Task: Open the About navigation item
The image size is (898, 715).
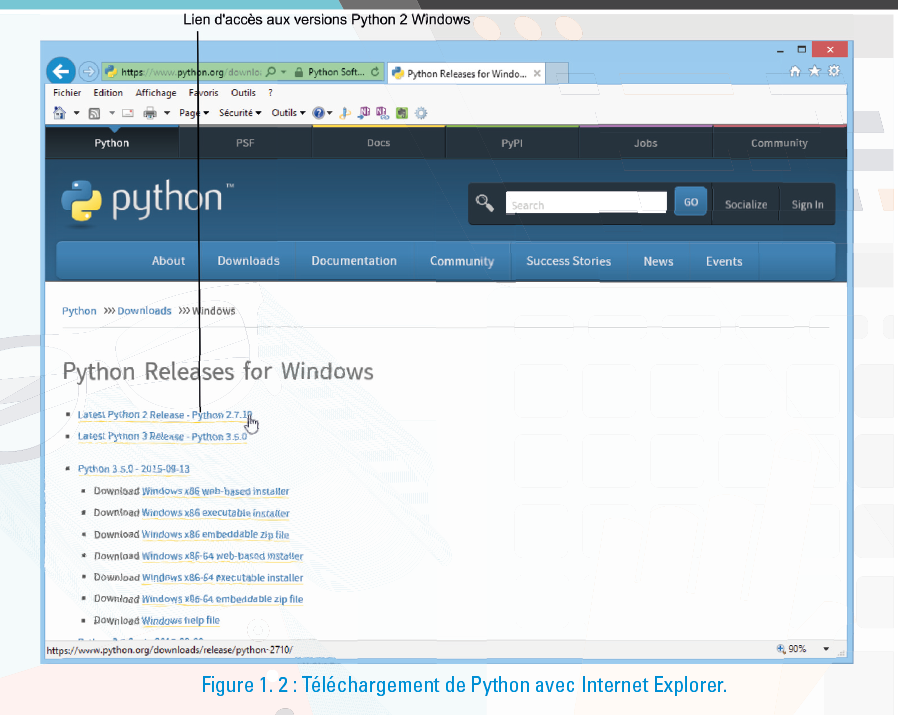Action: click(168, 261)
